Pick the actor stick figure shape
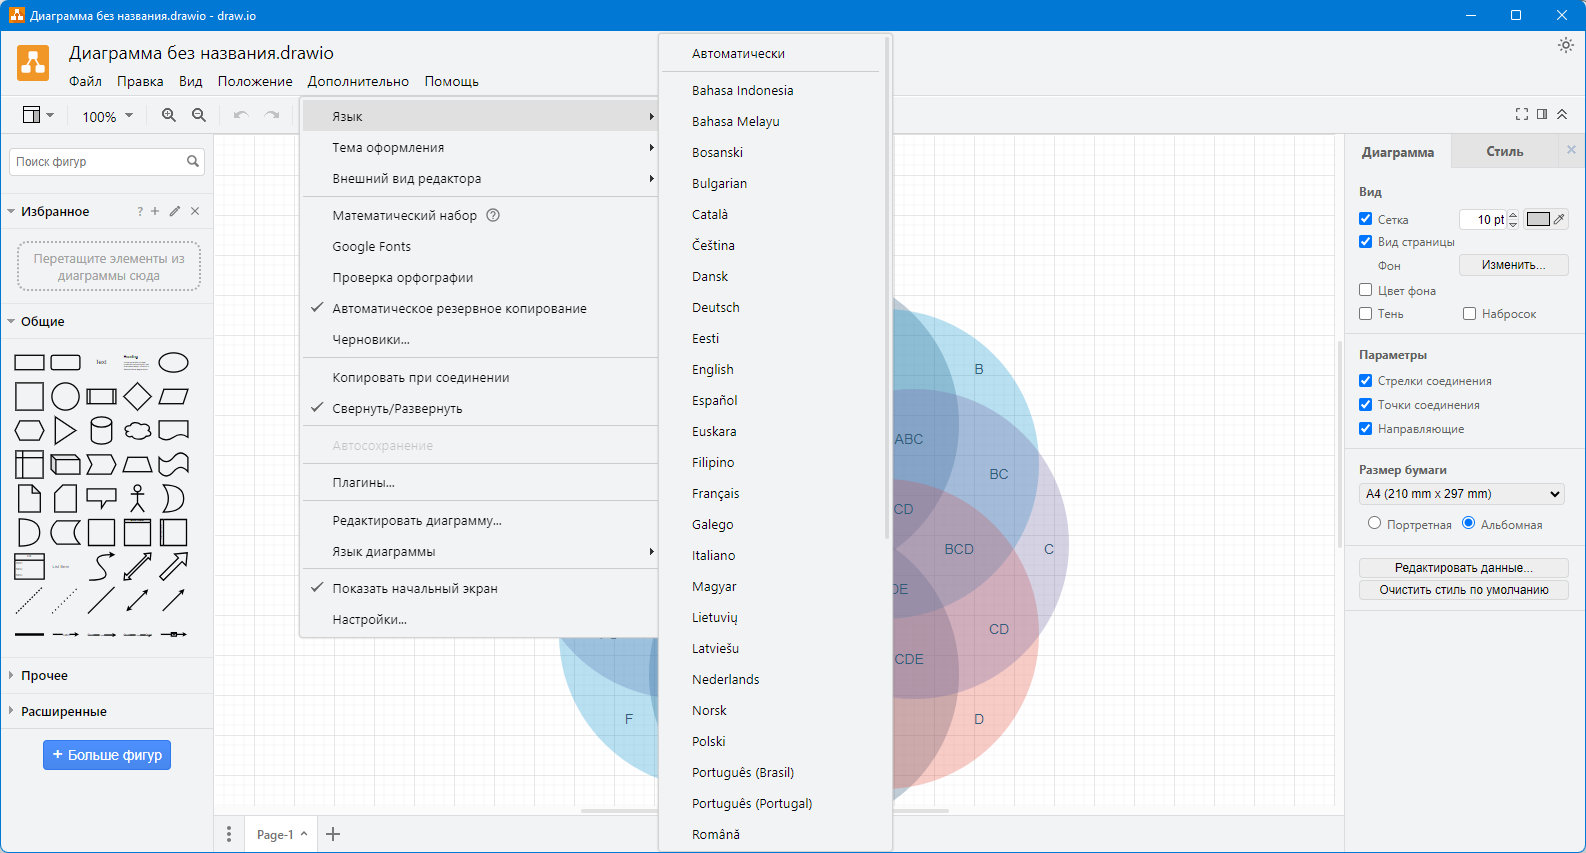 137,498
